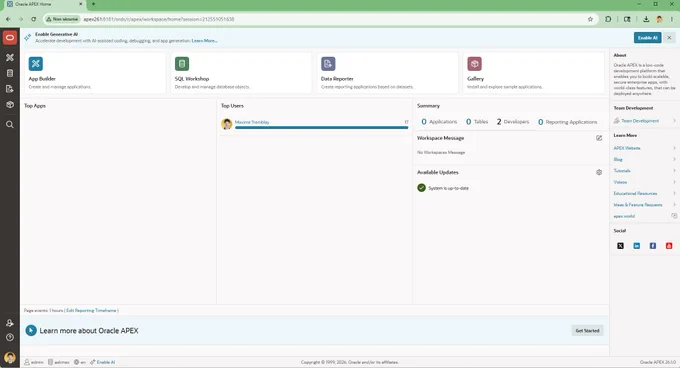680x368 pixels.
Task: Open the X (Twitter) social icon
Action: [620, 246]
